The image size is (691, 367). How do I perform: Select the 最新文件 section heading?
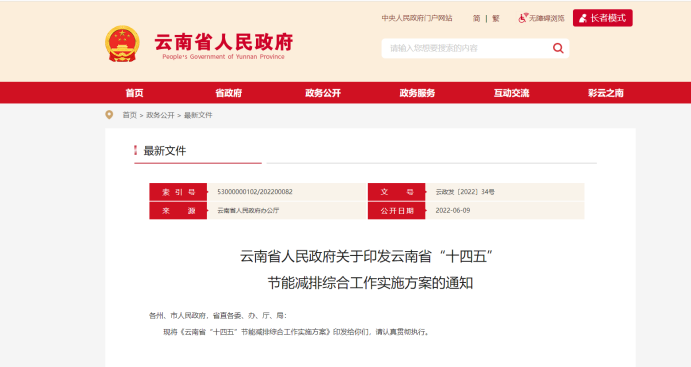[x=165, y=151]
